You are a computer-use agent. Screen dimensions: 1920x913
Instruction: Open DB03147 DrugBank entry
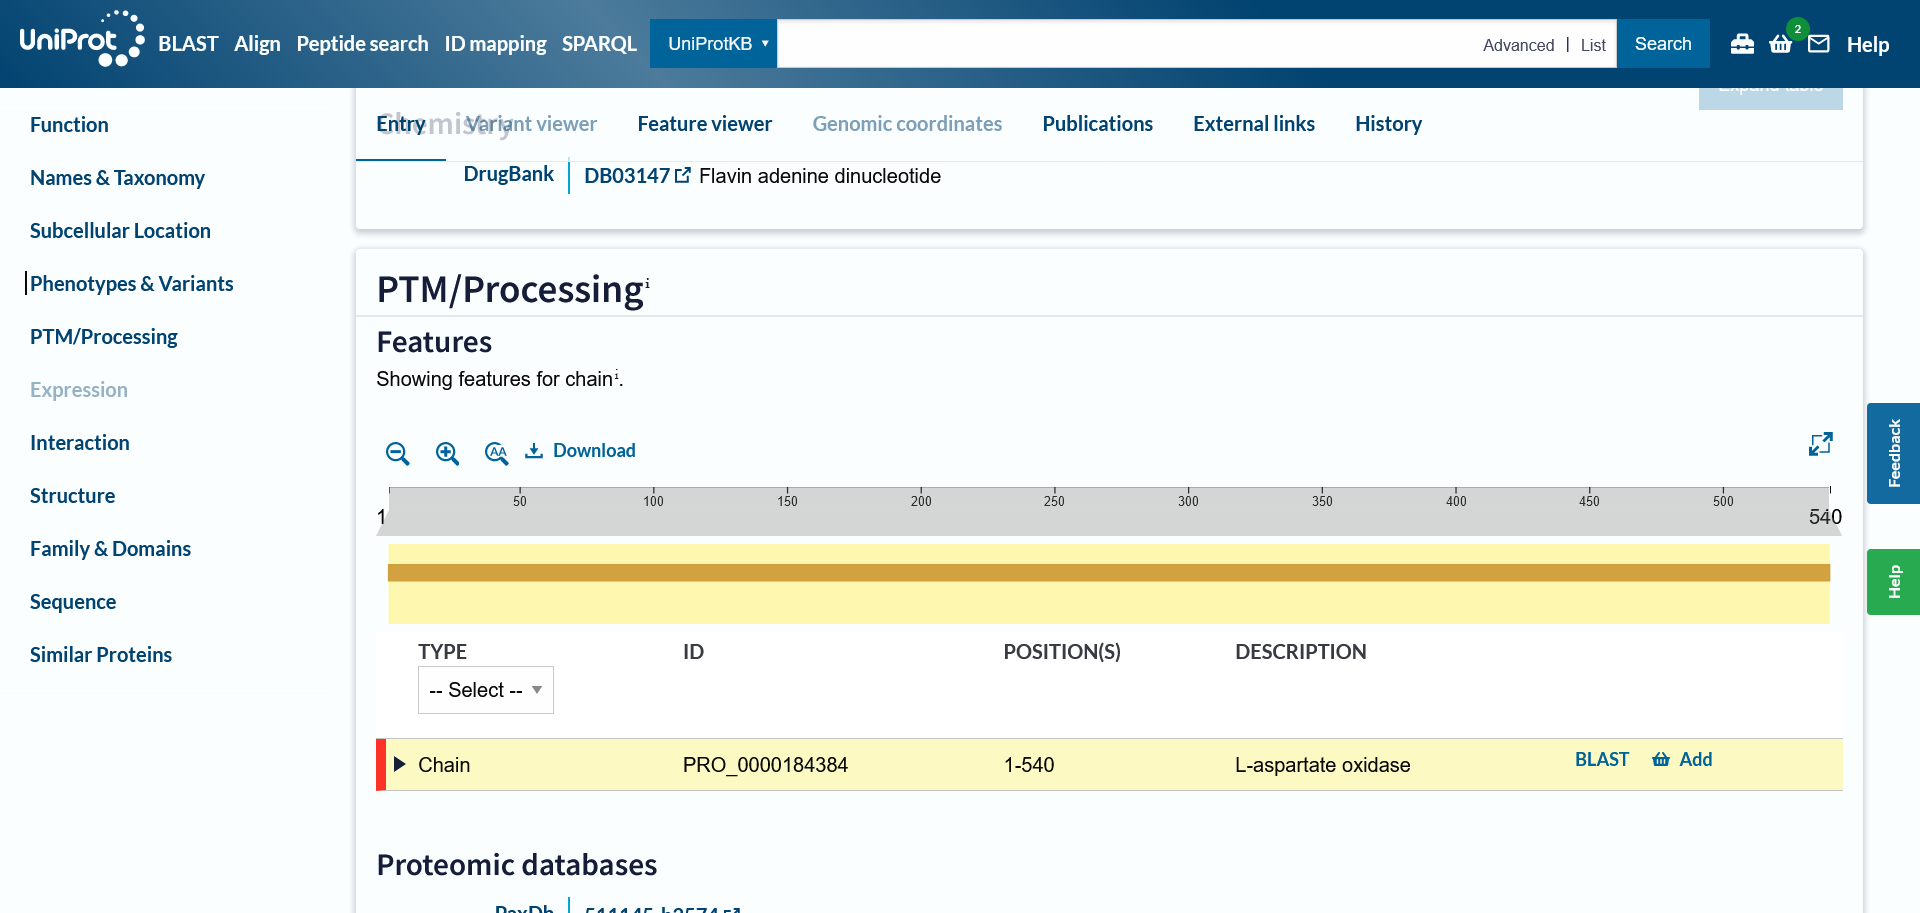coord(627,176)
